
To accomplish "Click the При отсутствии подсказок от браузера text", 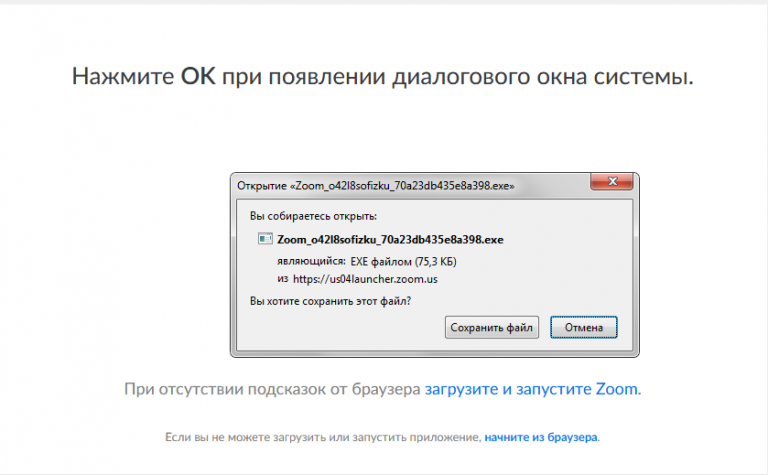I will (272, 389).
